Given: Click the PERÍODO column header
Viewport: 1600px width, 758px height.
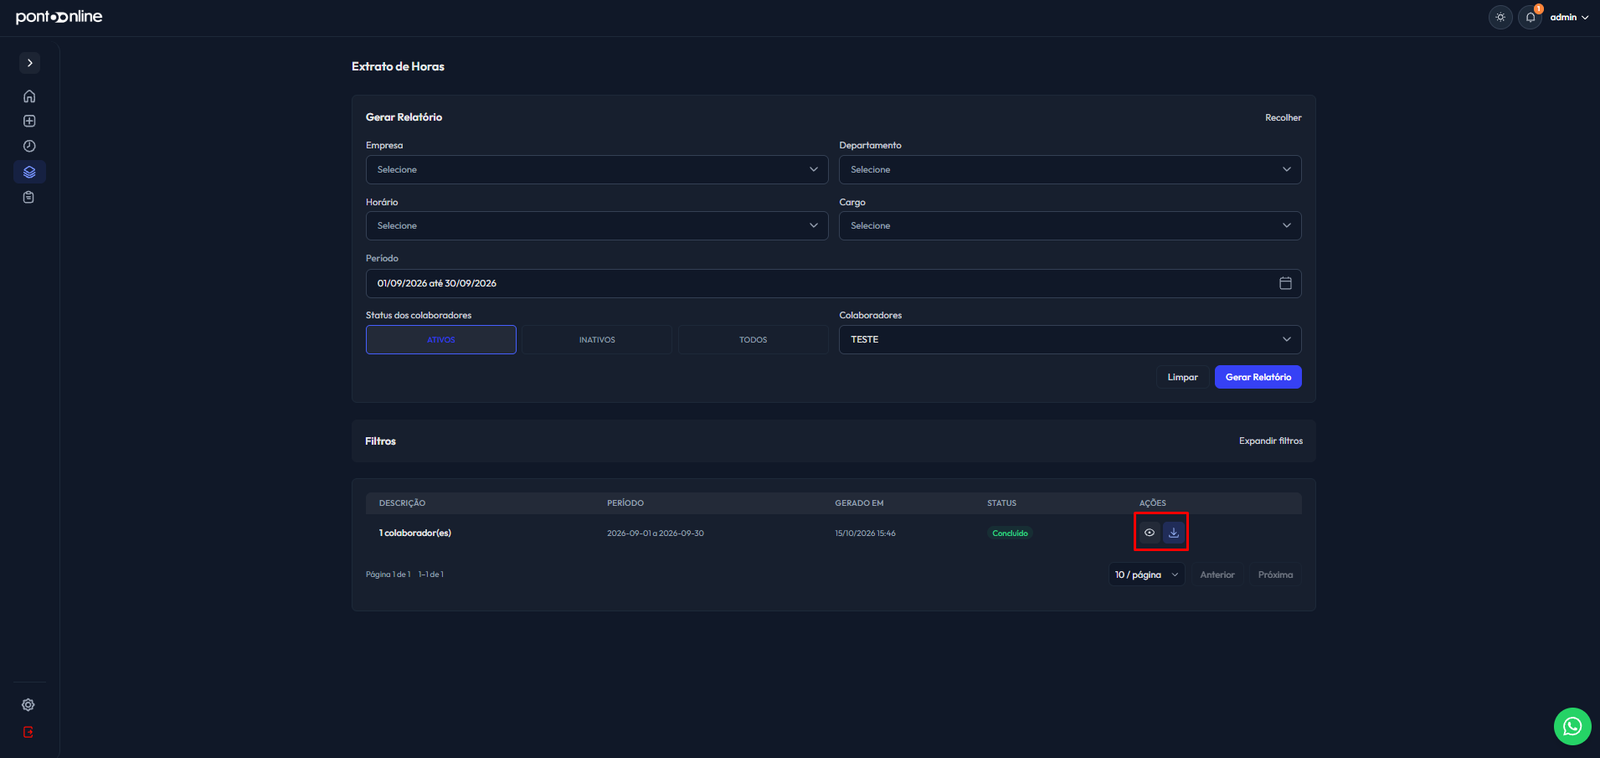Looking at the screenshot, I should [625, 503].
